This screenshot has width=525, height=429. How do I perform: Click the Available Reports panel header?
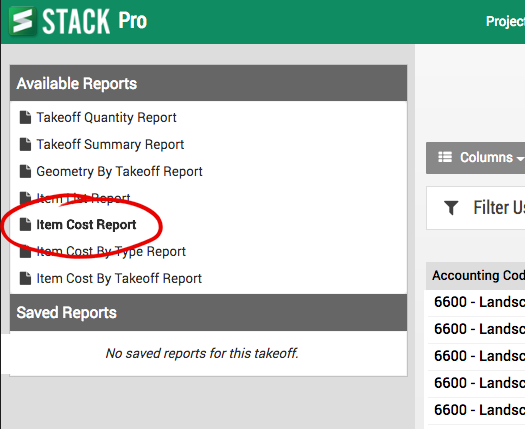point(209,83)
